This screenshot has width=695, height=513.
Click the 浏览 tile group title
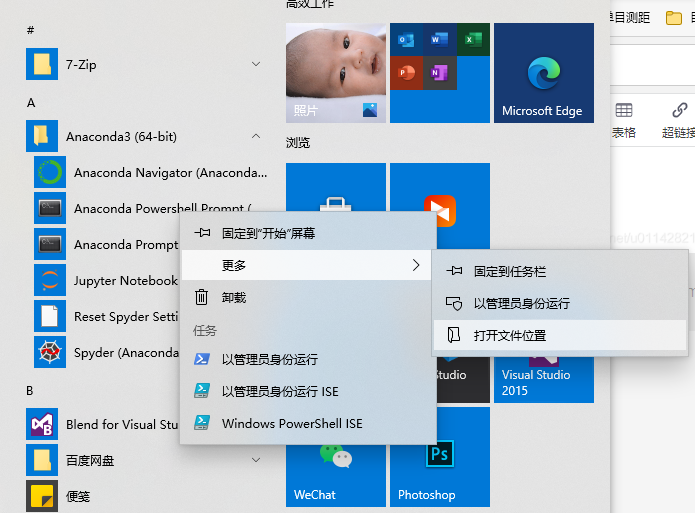(298, 143)
